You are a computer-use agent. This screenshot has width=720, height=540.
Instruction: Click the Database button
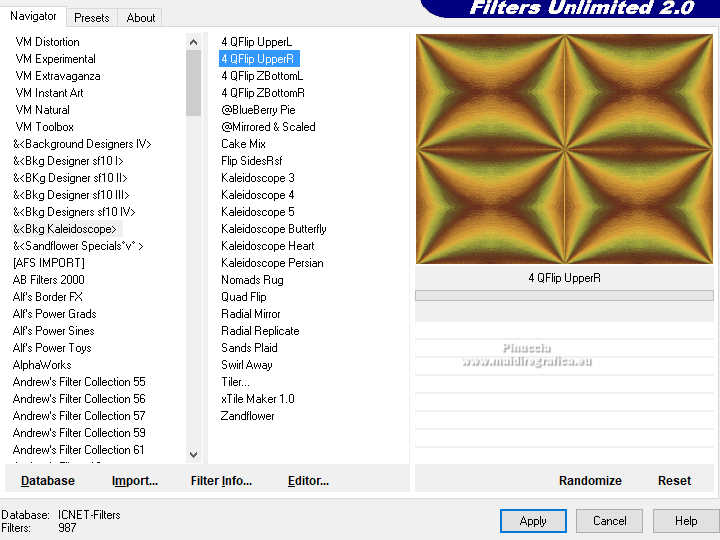[x=48, y=481]
